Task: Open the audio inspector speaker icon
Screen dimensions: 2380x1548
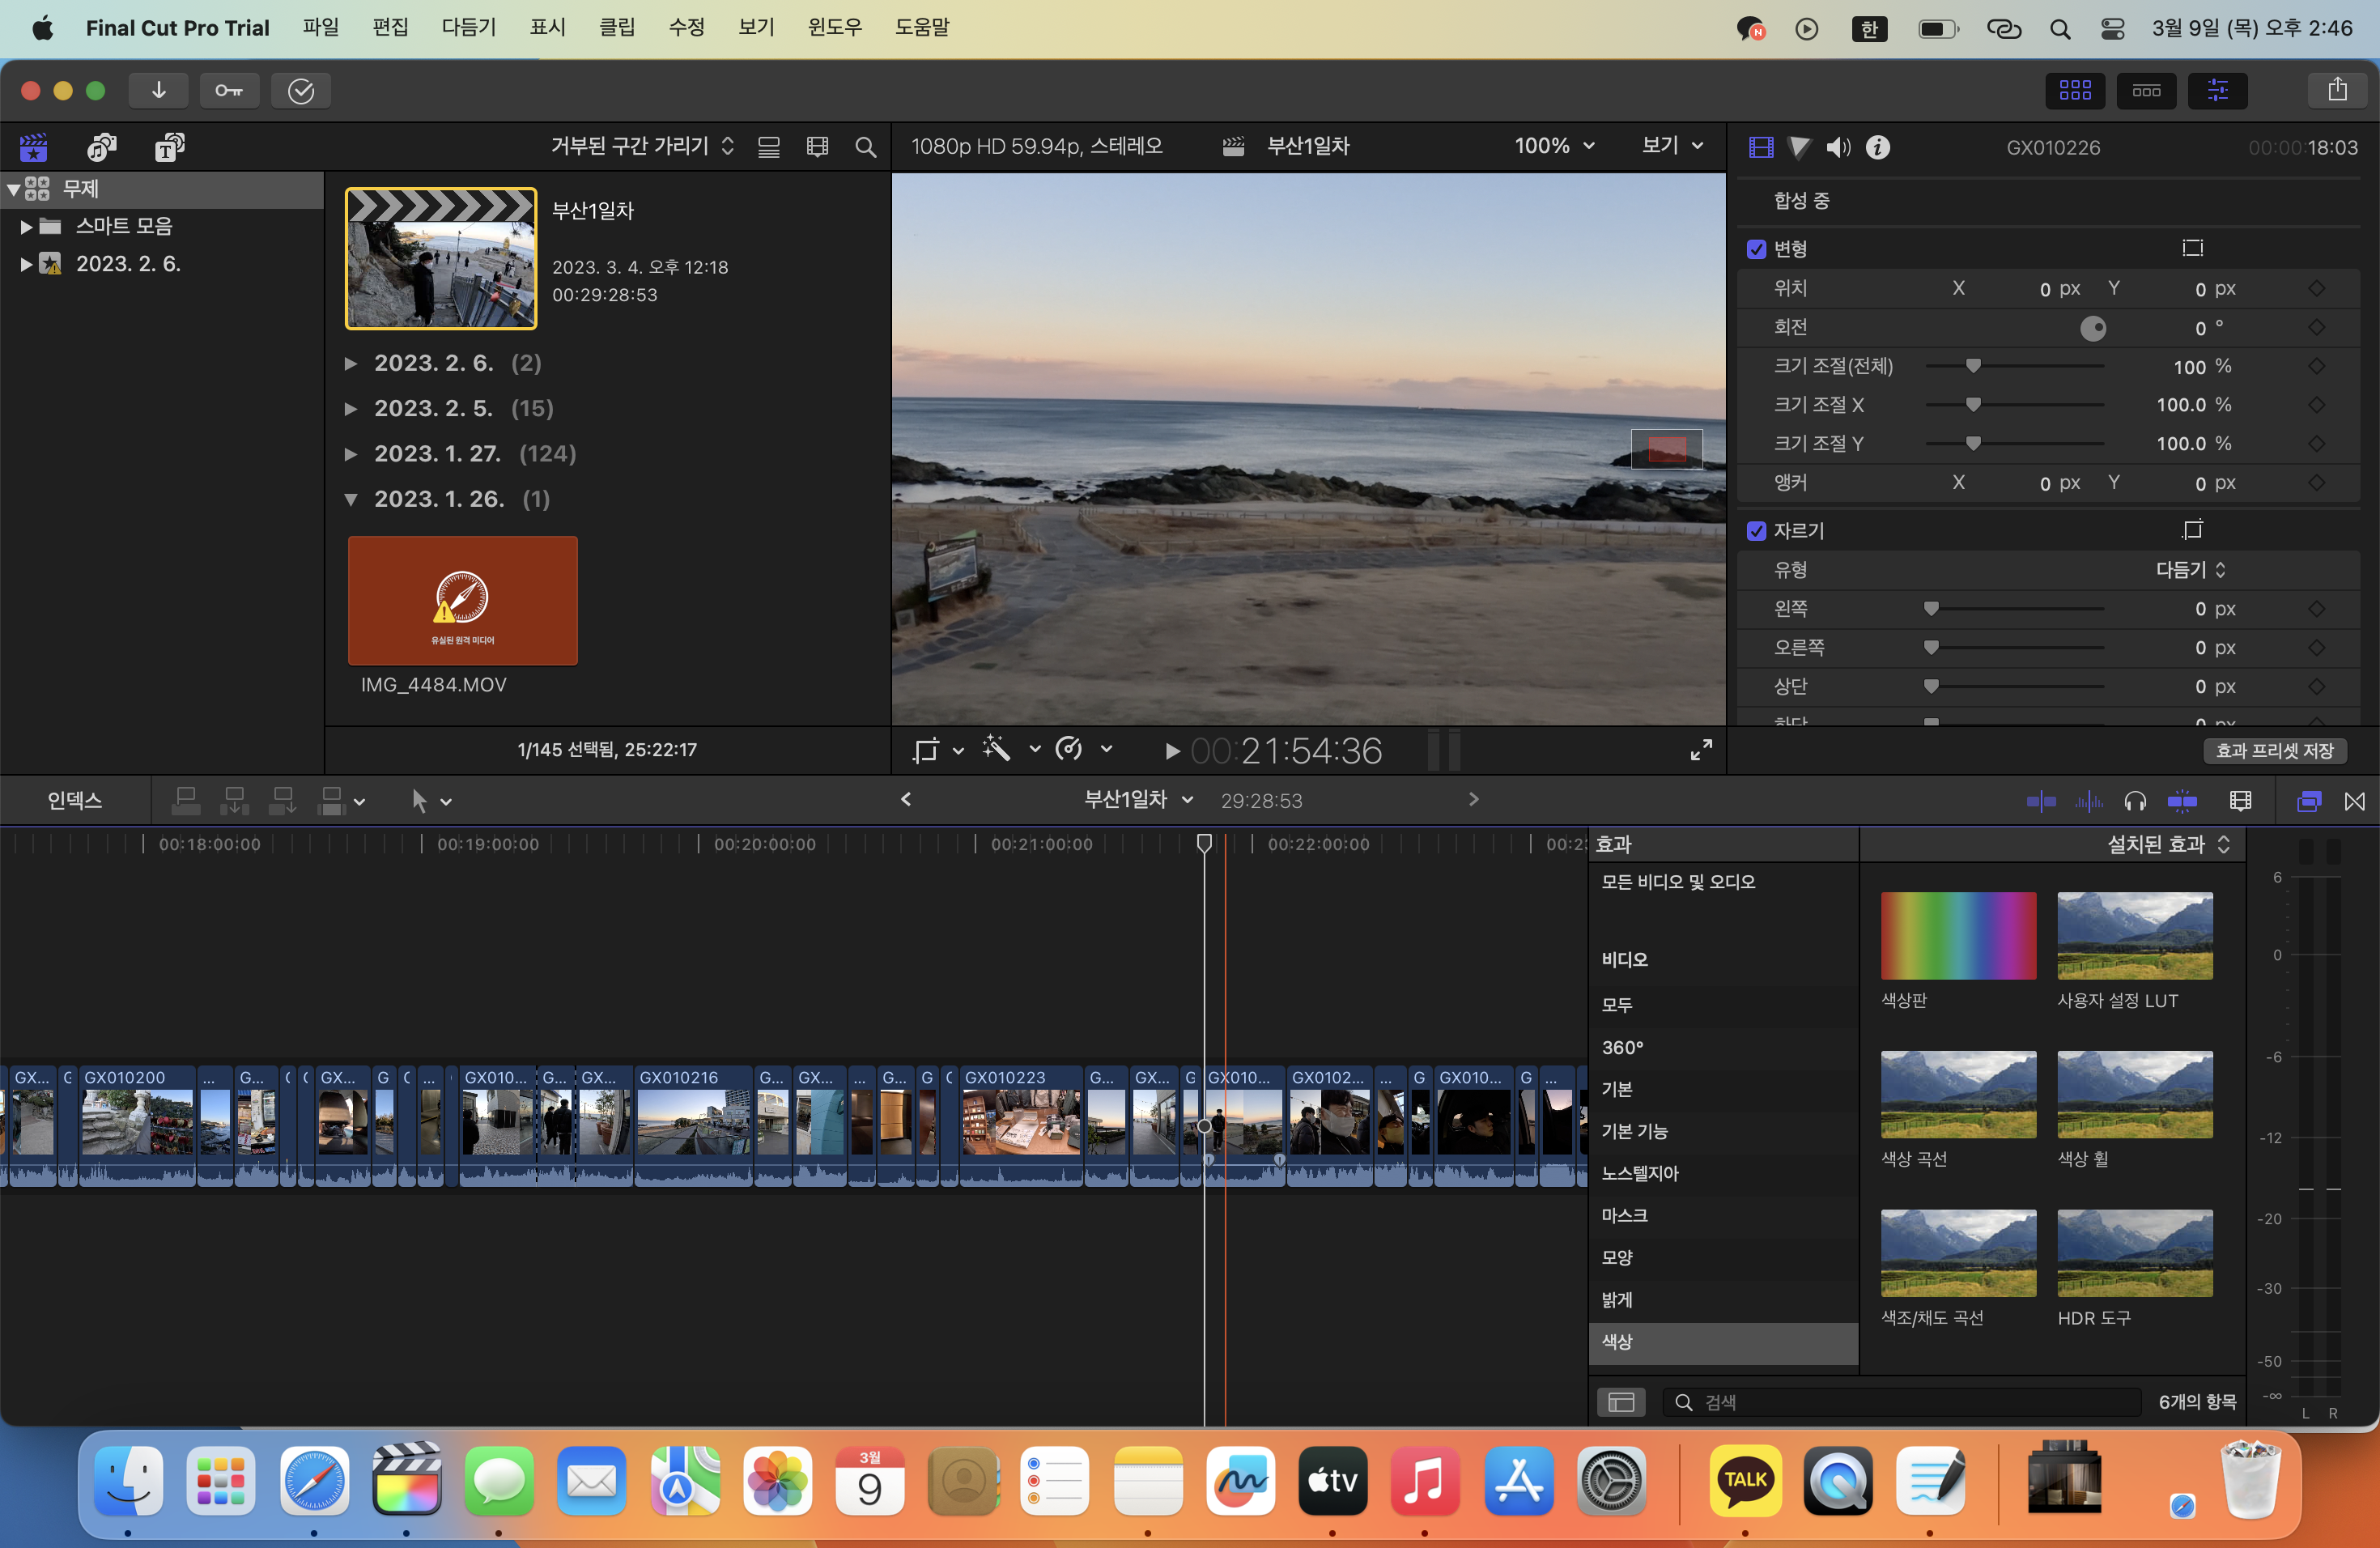Action: 1838,147
